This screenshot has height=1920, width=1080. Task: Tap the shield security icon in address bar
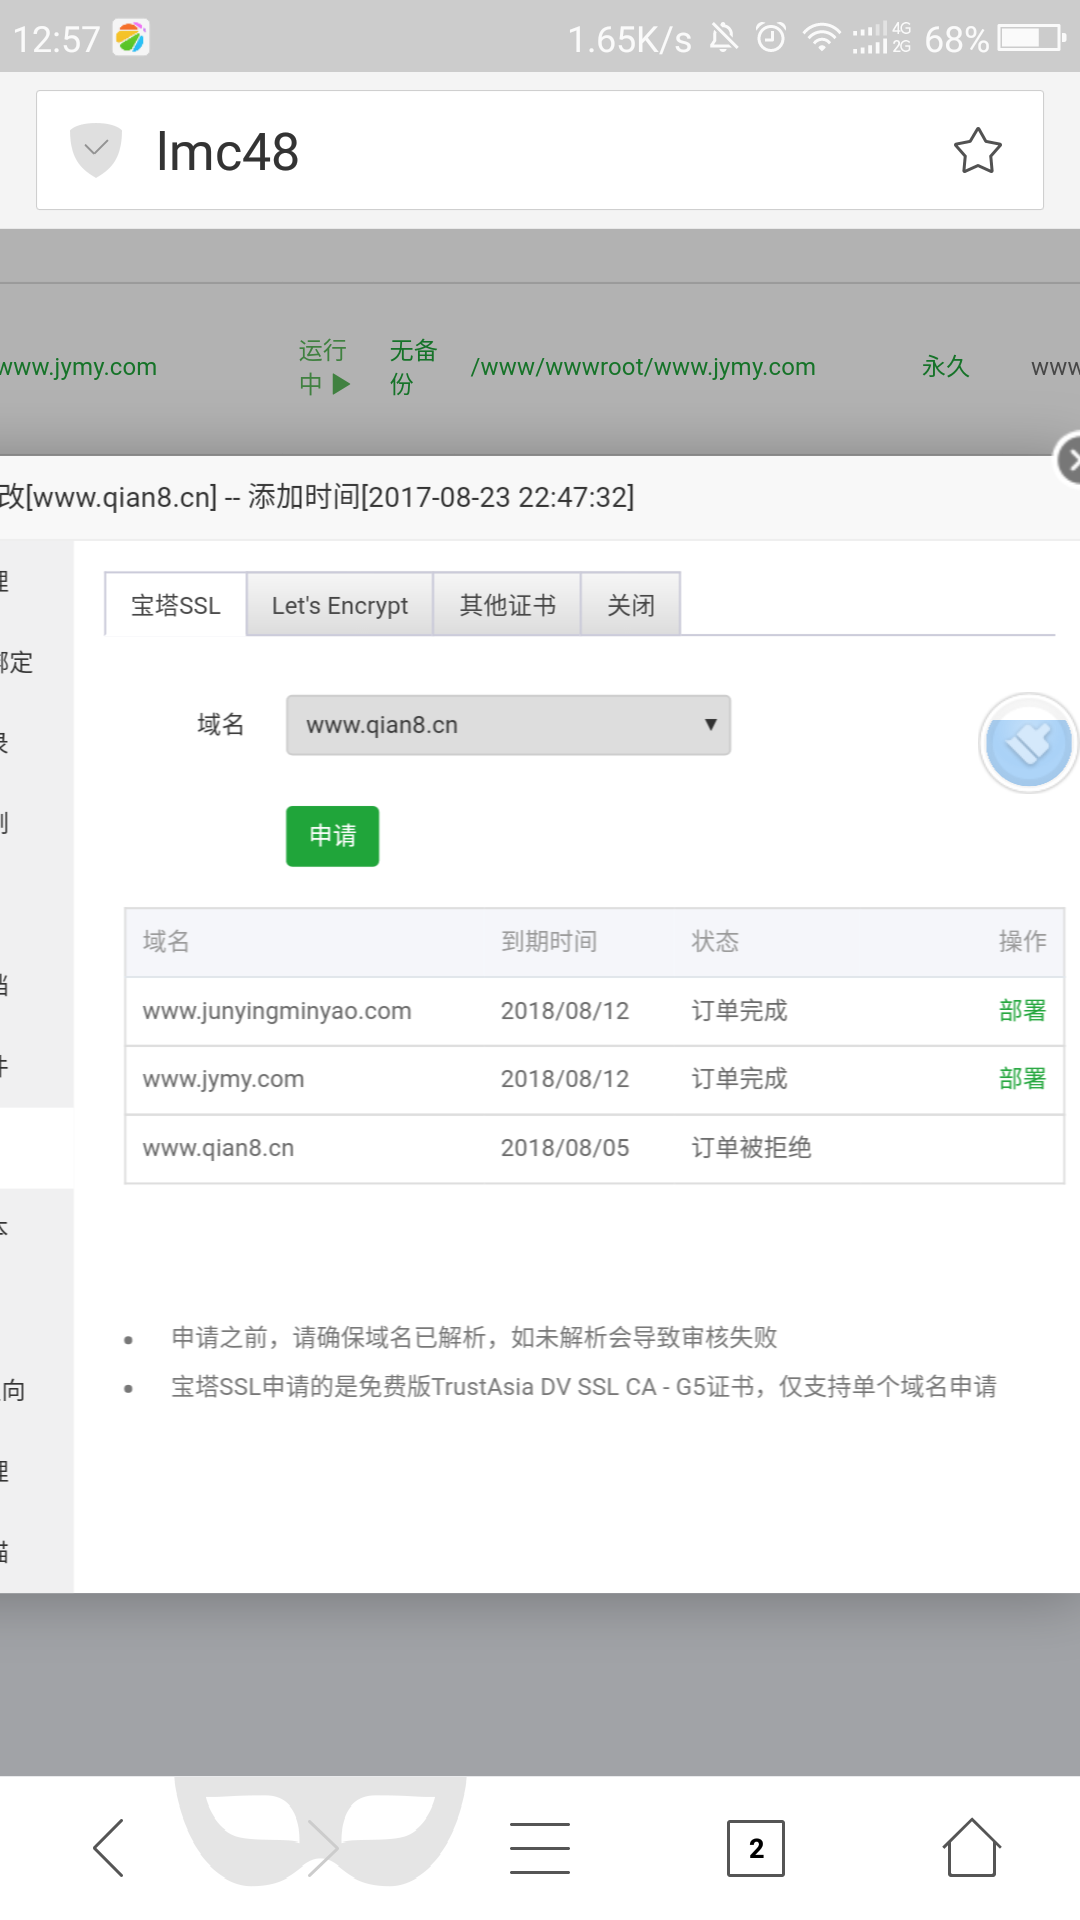96,150
